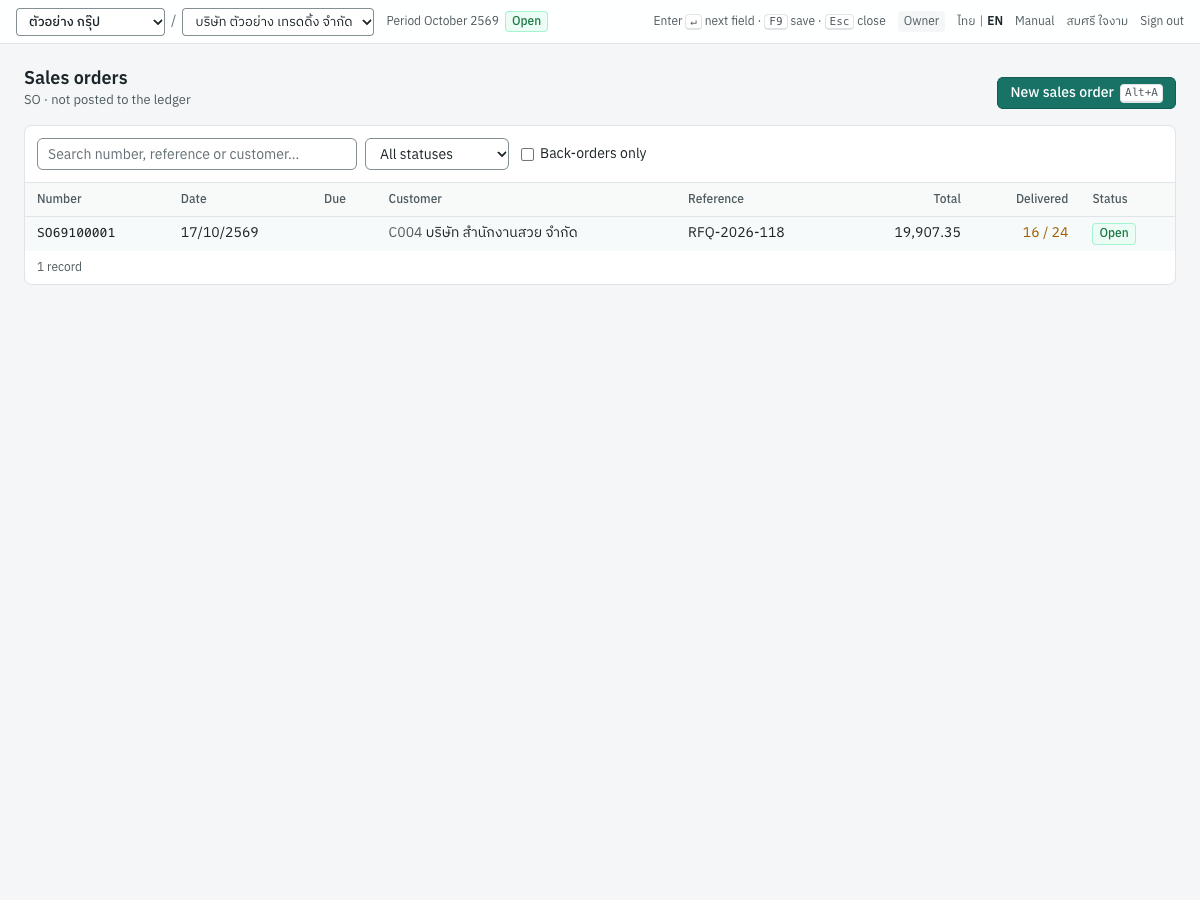Switch language to EN
Viewport: 1200px width, 900px height.
(x=995, y=21)
